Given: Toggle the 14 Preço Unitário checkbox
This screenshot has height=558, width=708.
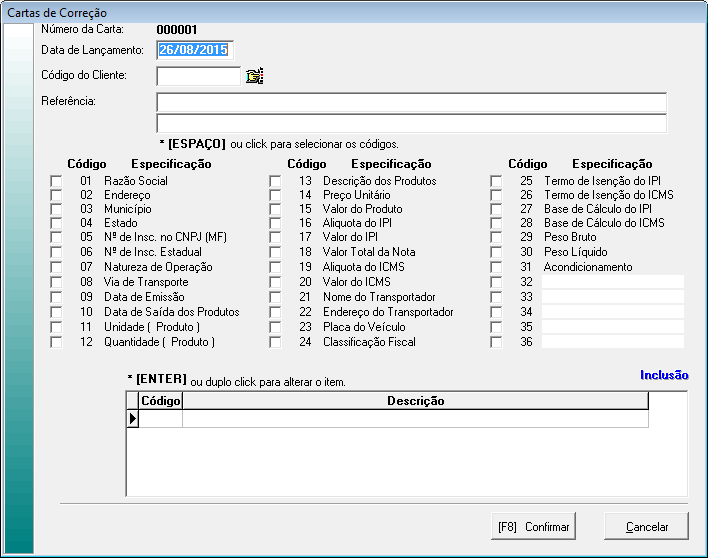Looking at the screenshot, I should pos(275,195).
